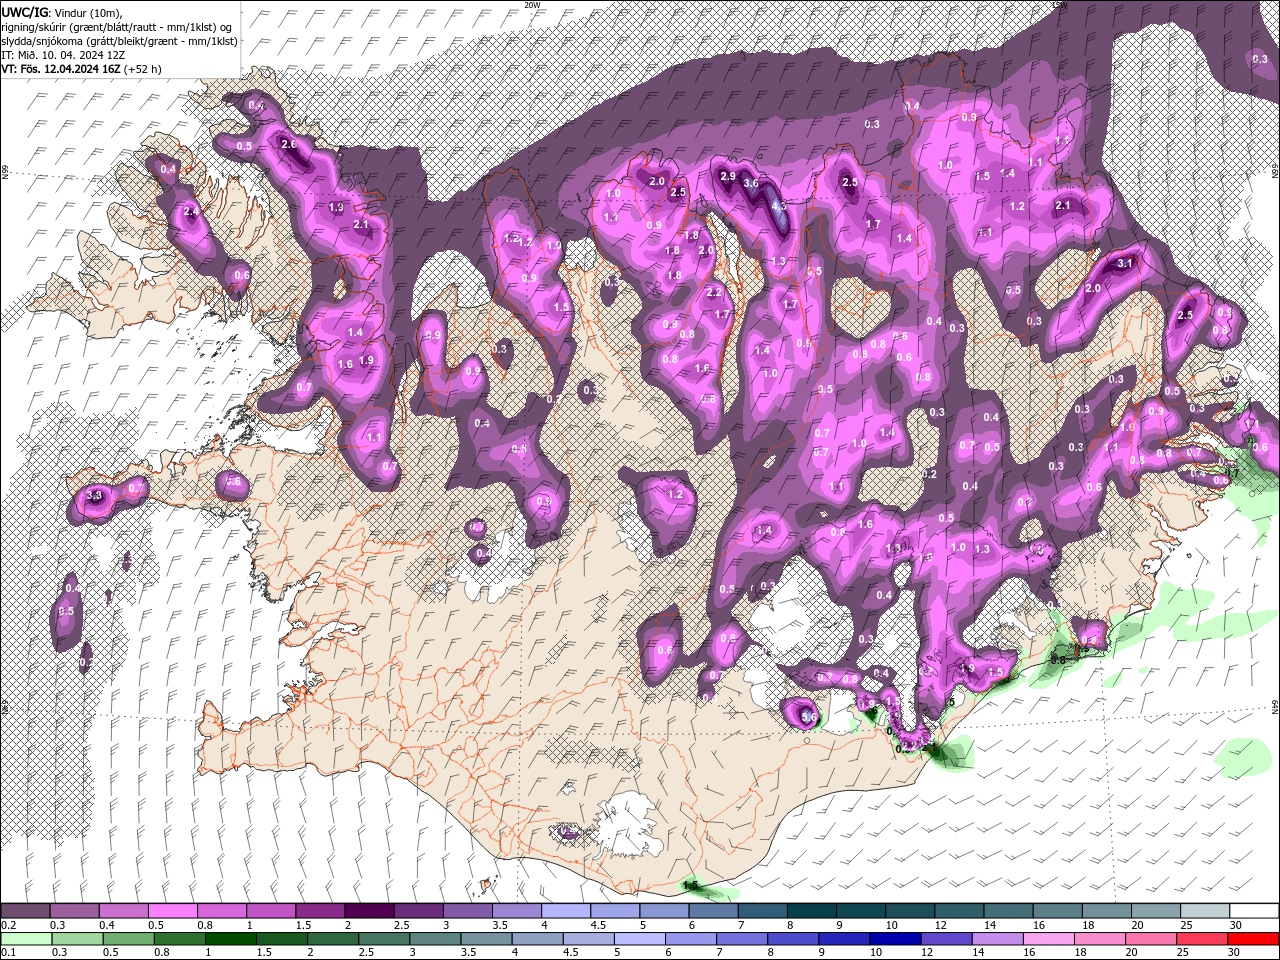The image size is (1280, 960).
Task: Click the '3.3' snowfall value on map
Action: (x=95, y=495)
